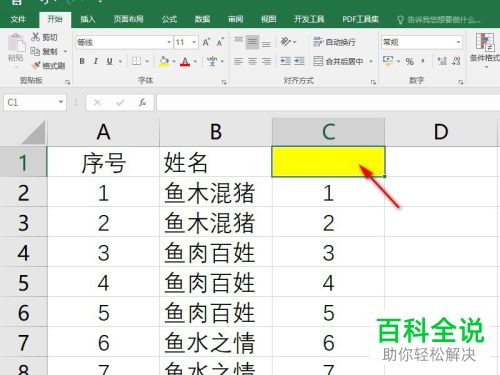Open the PDF工具集 tab
Image resolution: width=500 pixels, height=375 pixels.
pos(360,19)
